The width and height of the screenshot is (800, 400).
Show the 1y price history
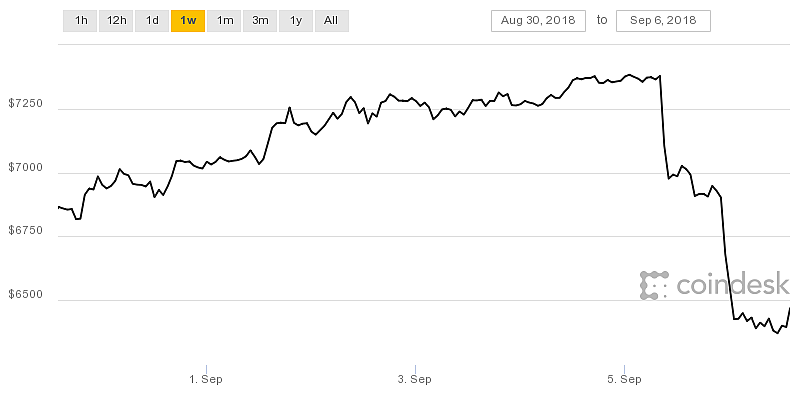[296, 20]
